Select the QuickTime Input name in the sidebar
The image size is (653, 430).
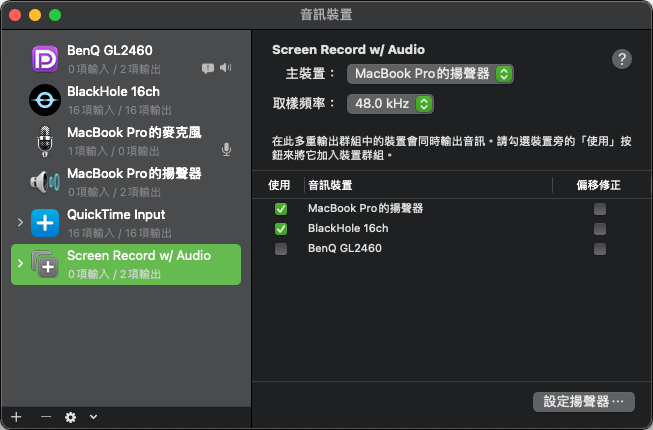coord(116,214)
